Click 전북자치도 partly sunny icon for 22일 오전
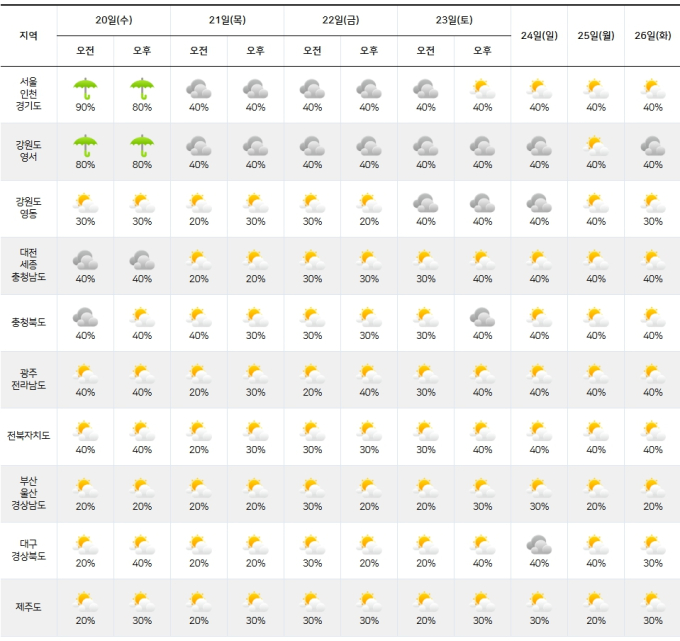Screen dimensions: 680x641 [312, 431]
